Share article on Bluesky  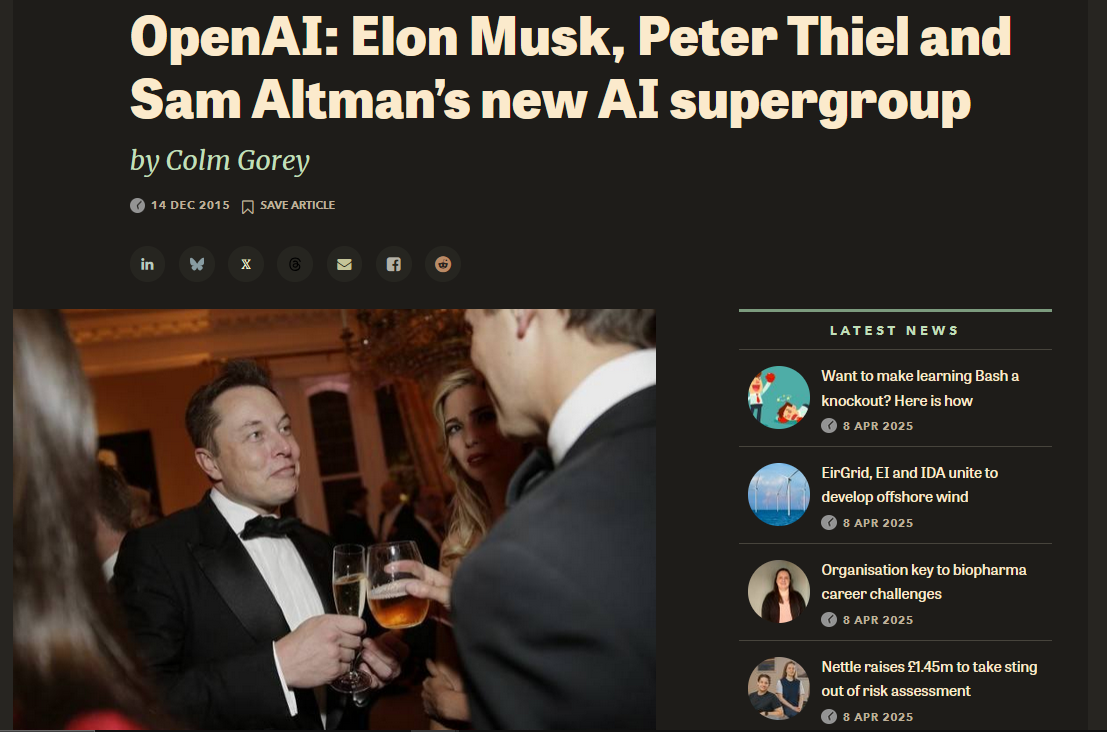click(196, 264)
